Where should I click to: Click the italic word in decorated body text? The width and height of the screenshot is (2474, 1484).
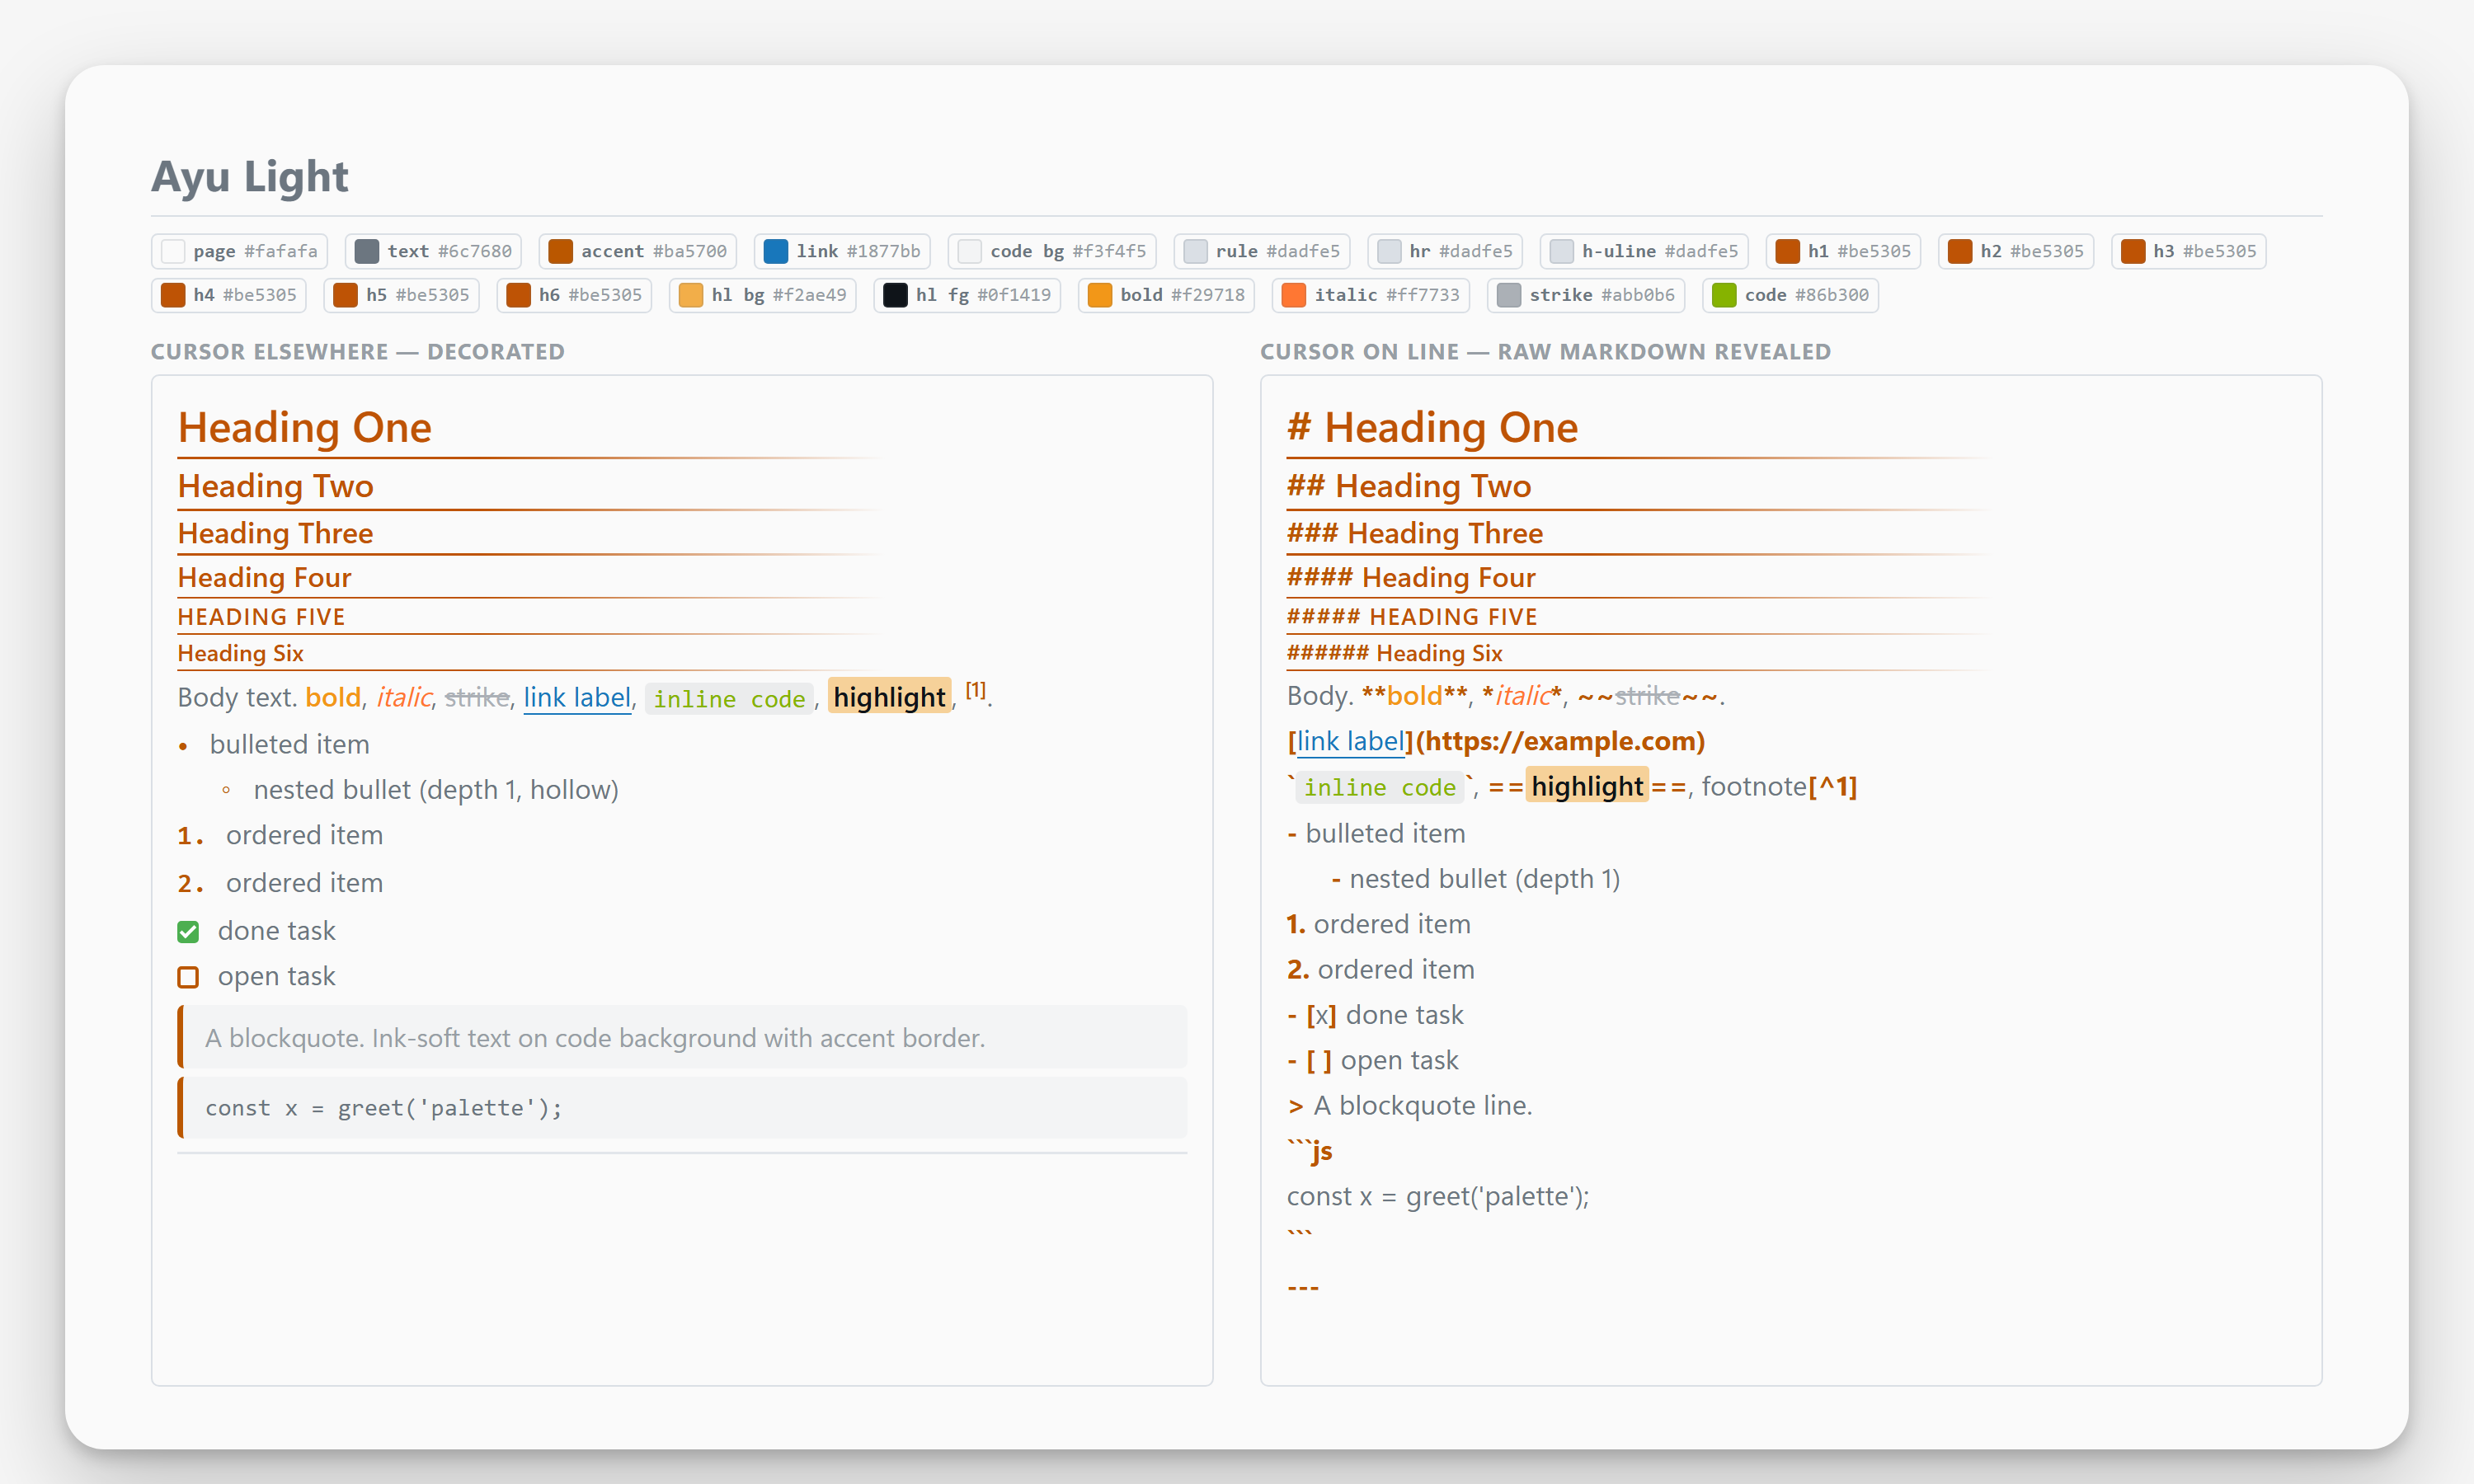point(403,697)
